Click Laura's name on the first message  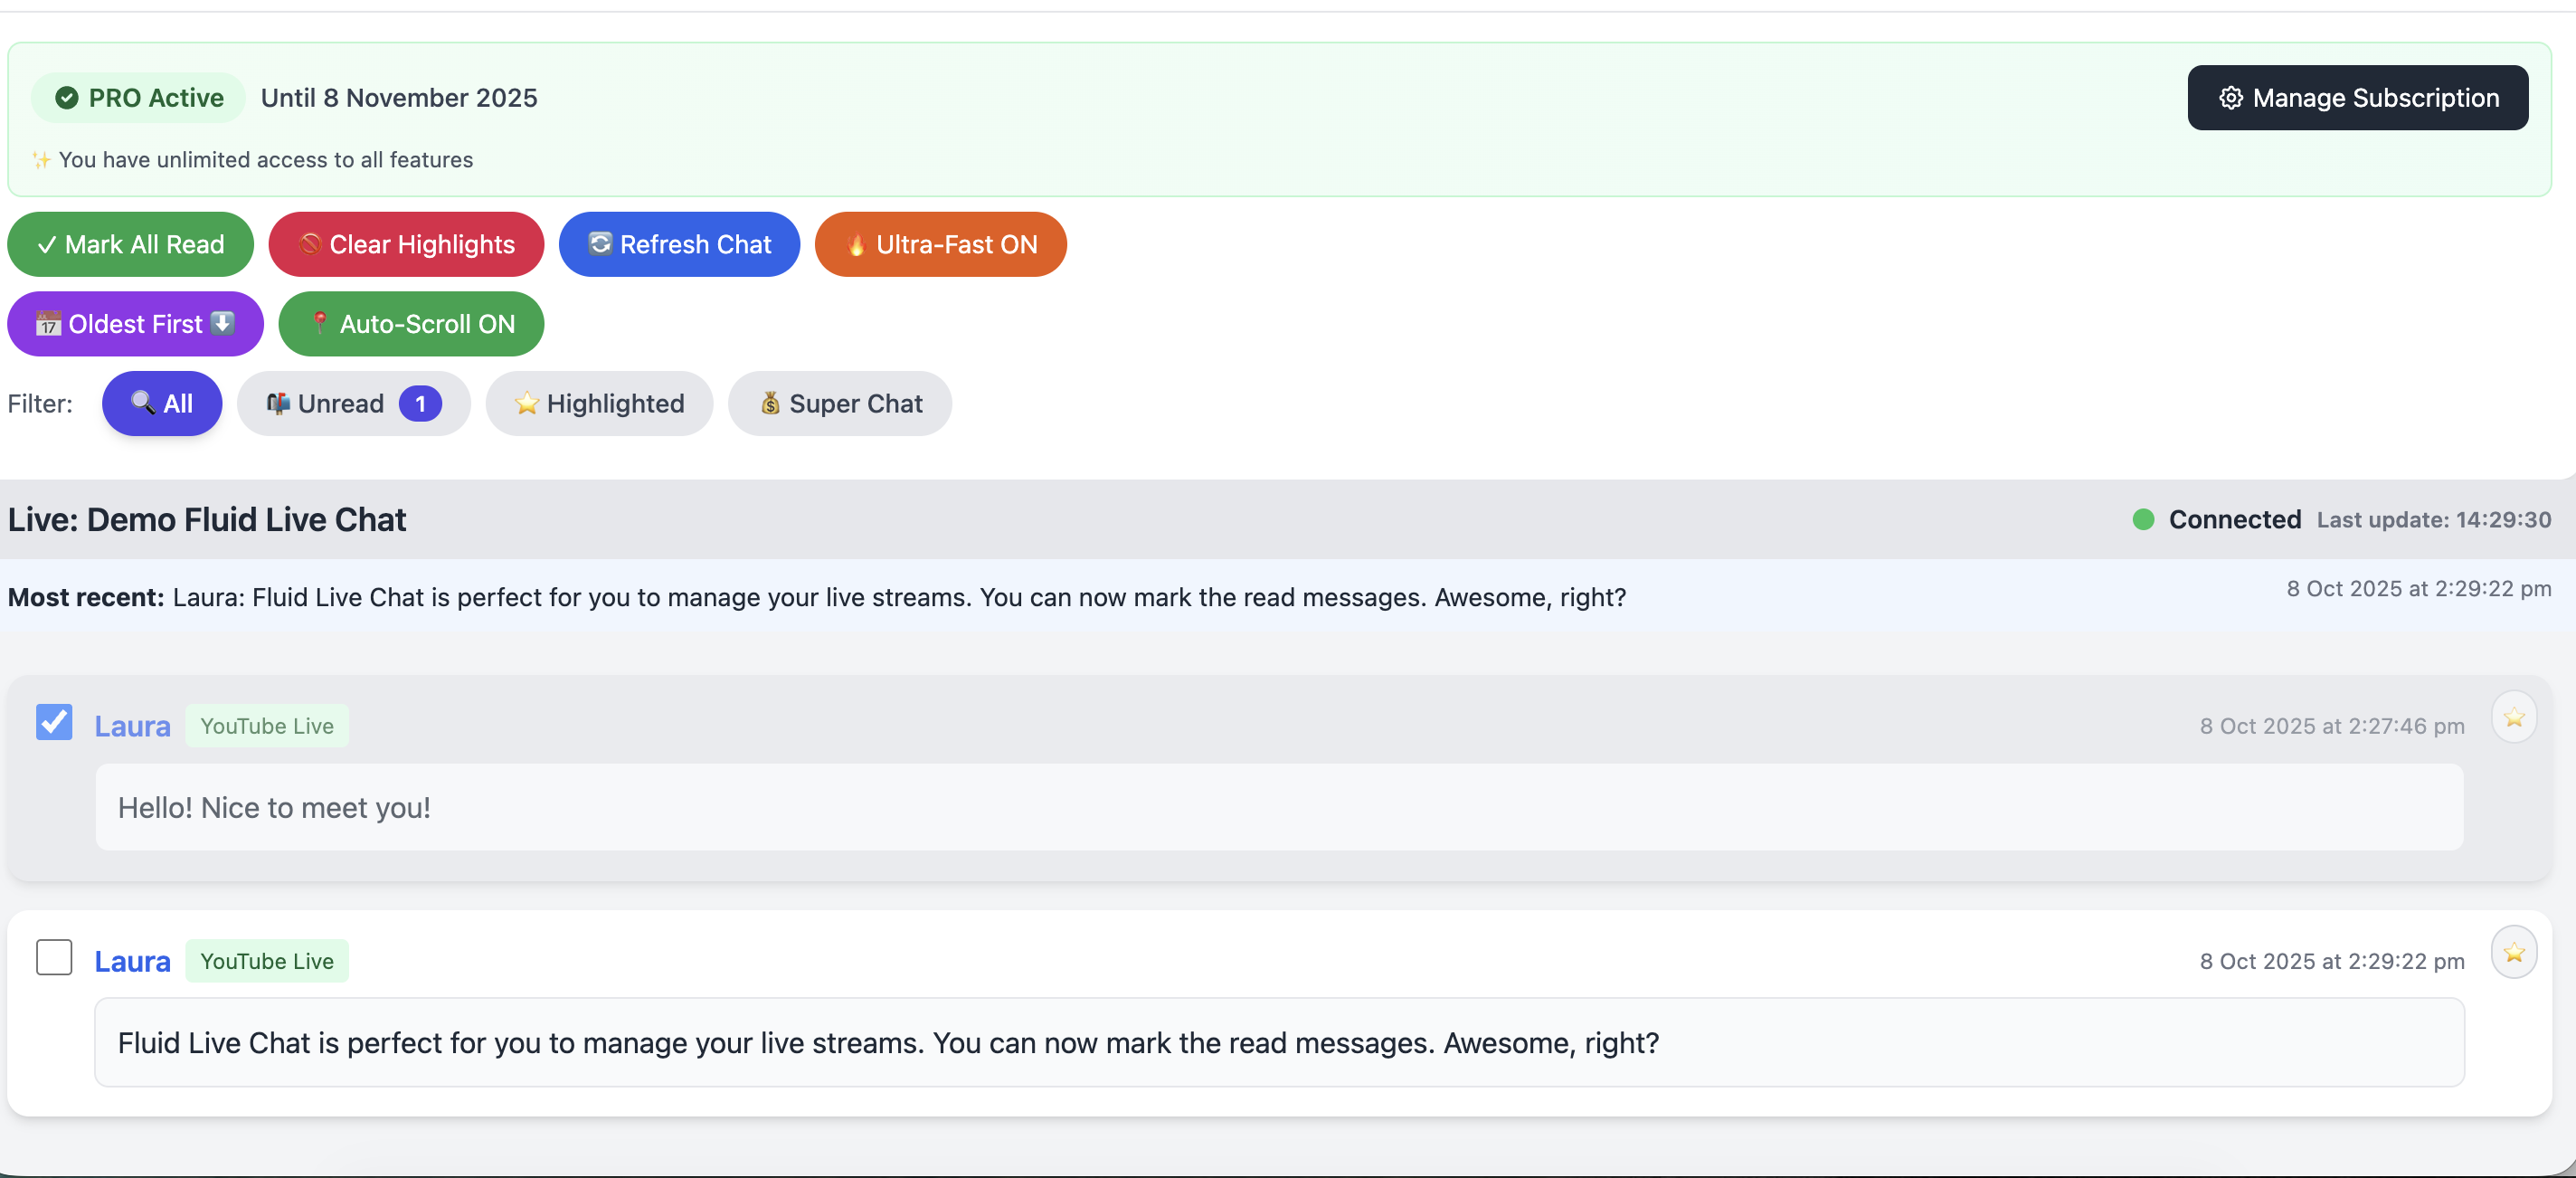(x=132, y=726)
